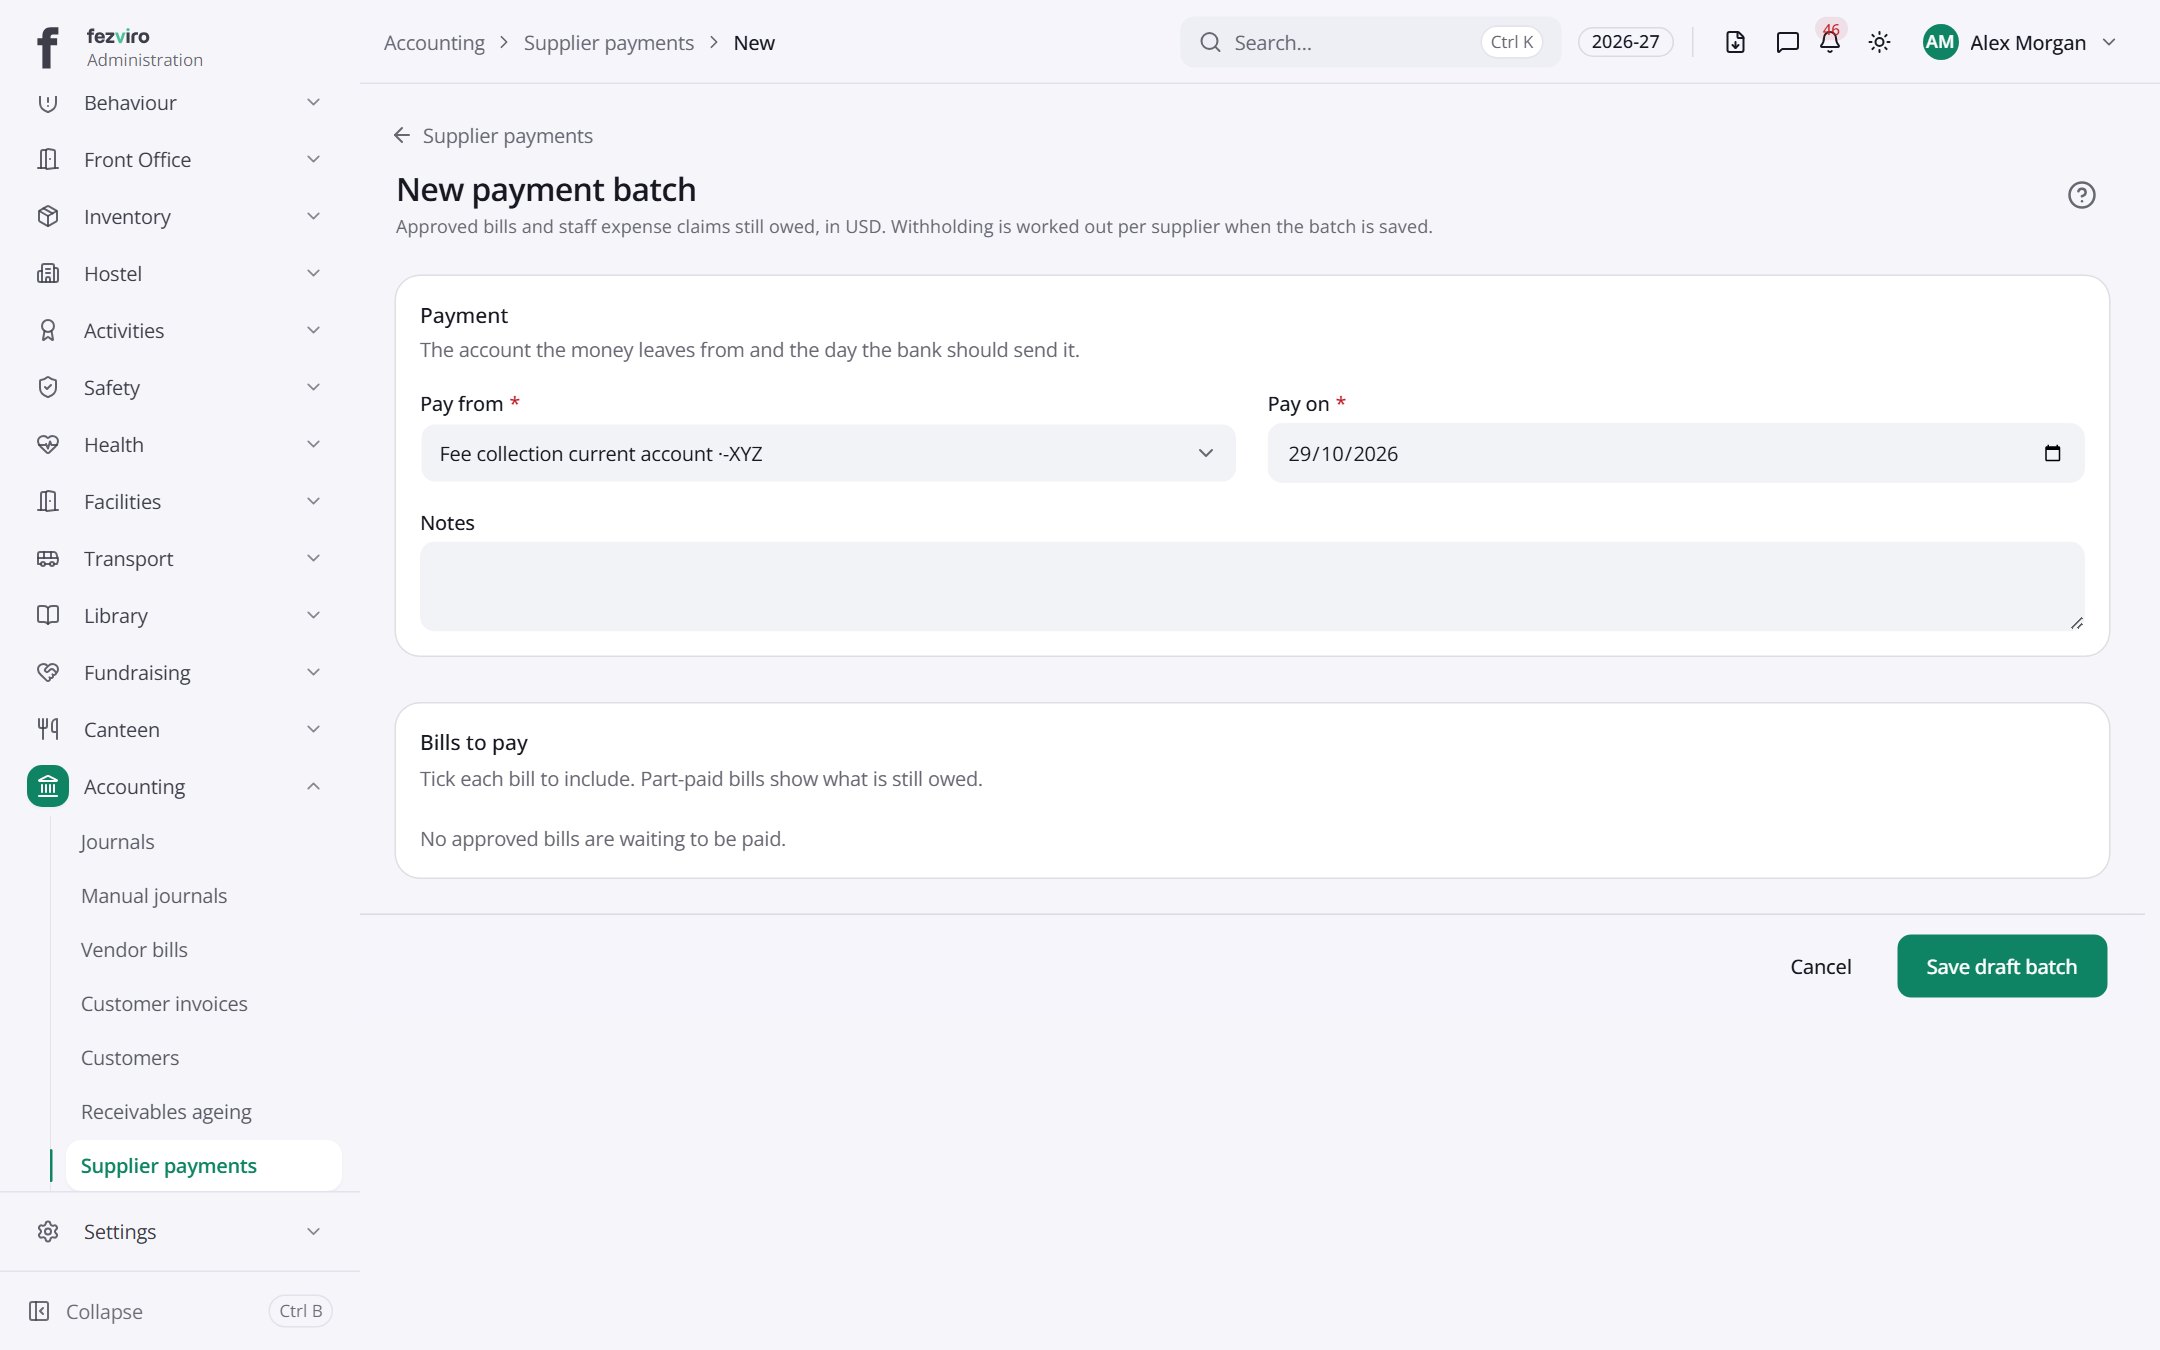Click into the Notes text area
This screenshot has height=1350, width=2160.
[x=1252, y=586]
